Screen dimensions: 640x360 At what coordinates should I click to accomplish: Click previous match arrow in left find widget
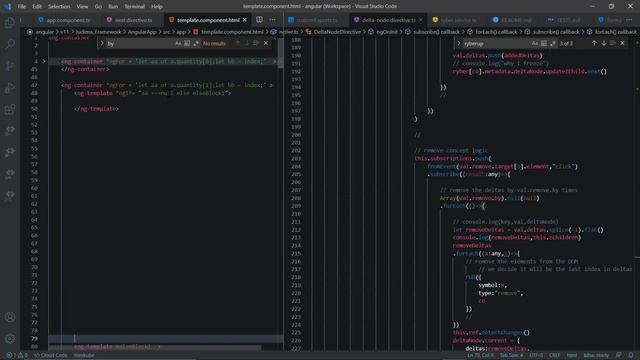tap(238, 43)
